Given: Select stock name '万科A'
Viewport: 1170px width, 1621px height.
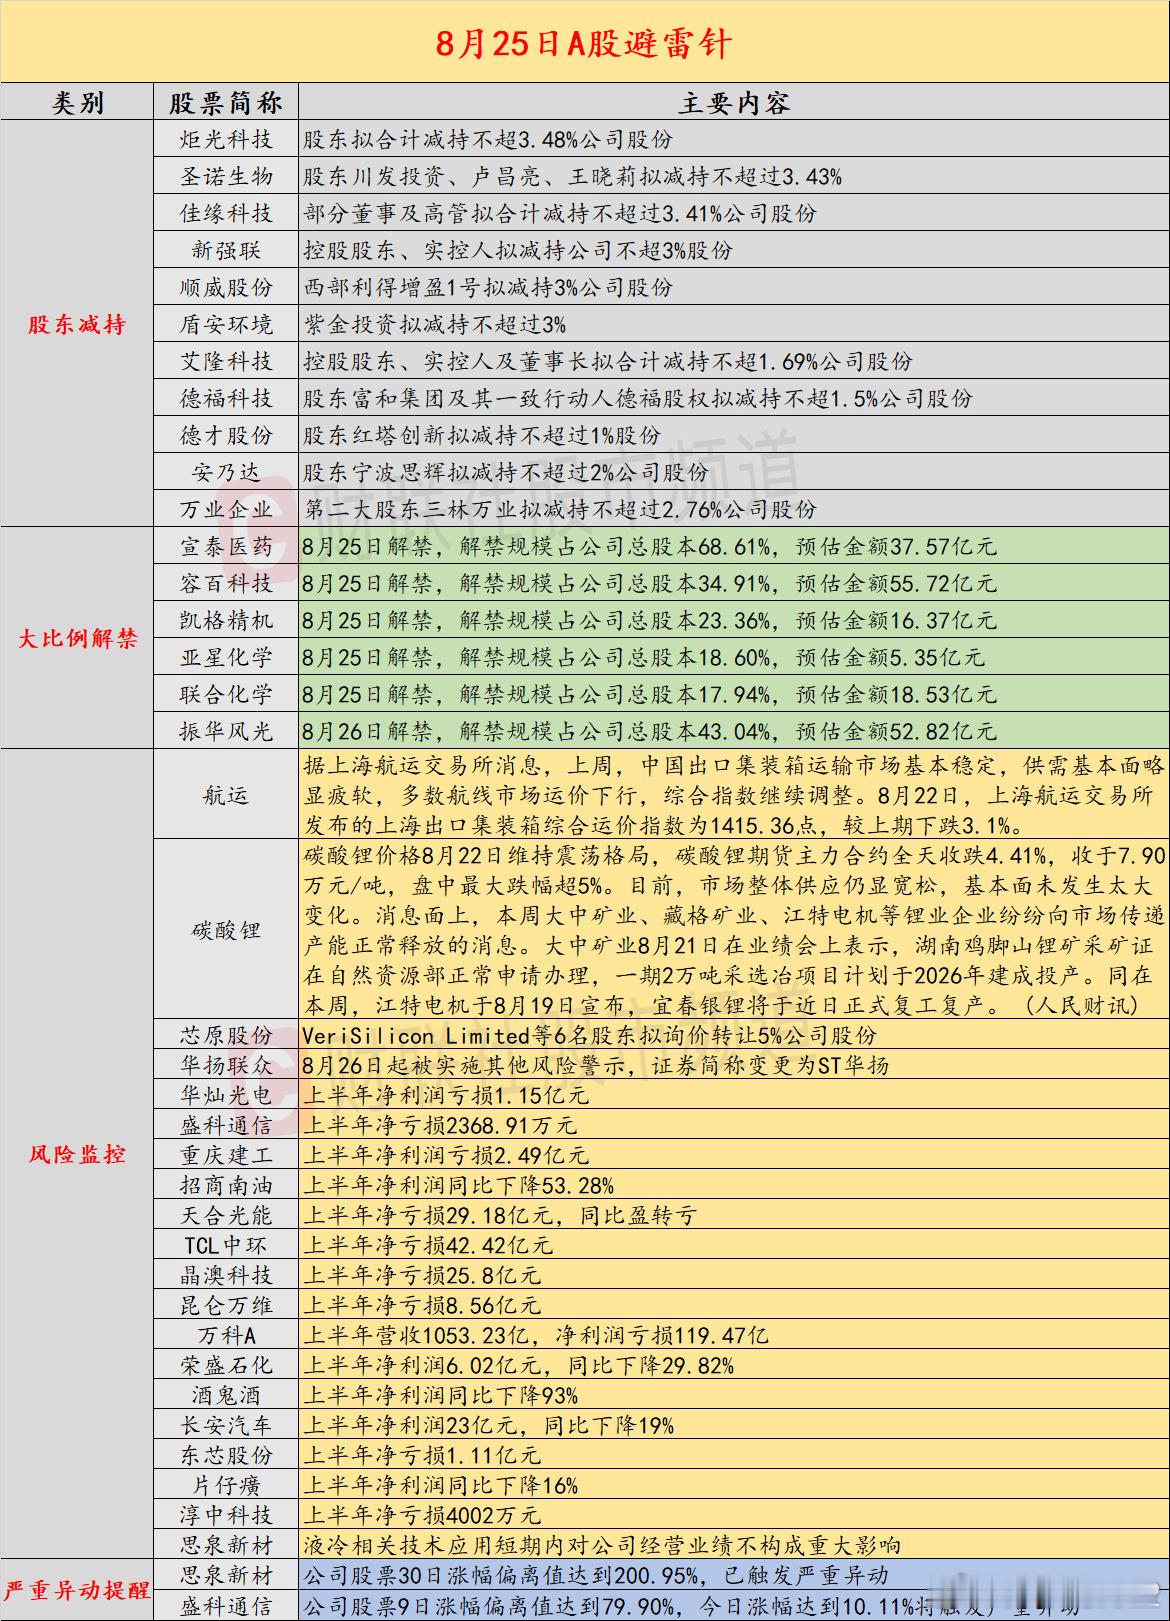Looking at the screenshot, I should point(226,1335).
